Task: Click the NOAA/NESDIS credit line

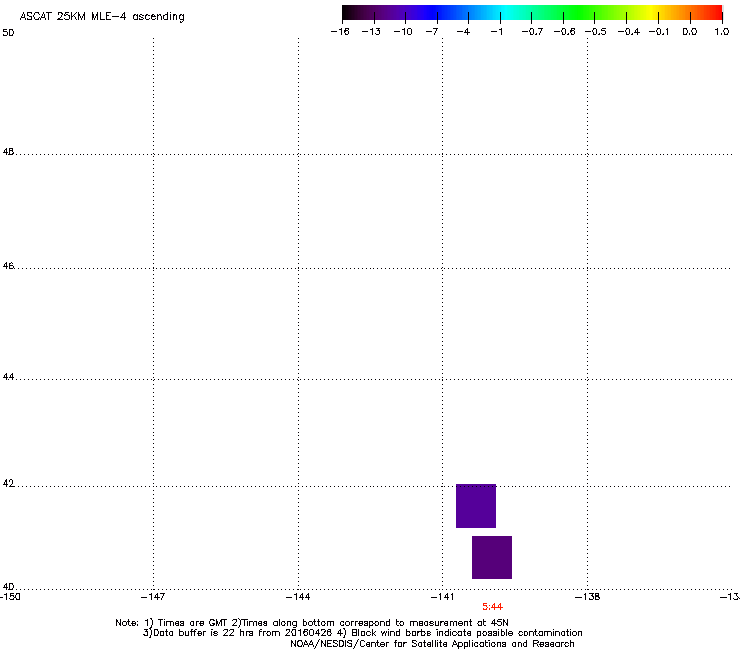Action: (432, 644)
